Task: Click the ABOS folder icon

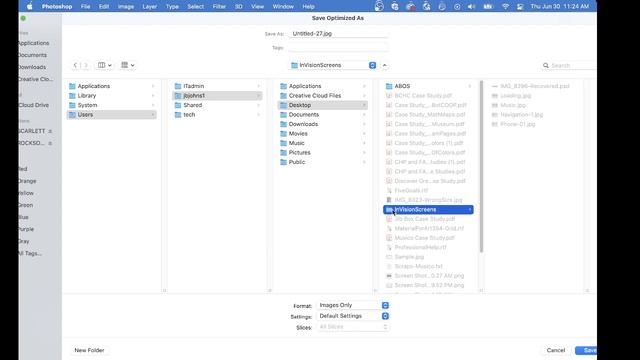Action: pyautogui.click(x=389, y=86)
